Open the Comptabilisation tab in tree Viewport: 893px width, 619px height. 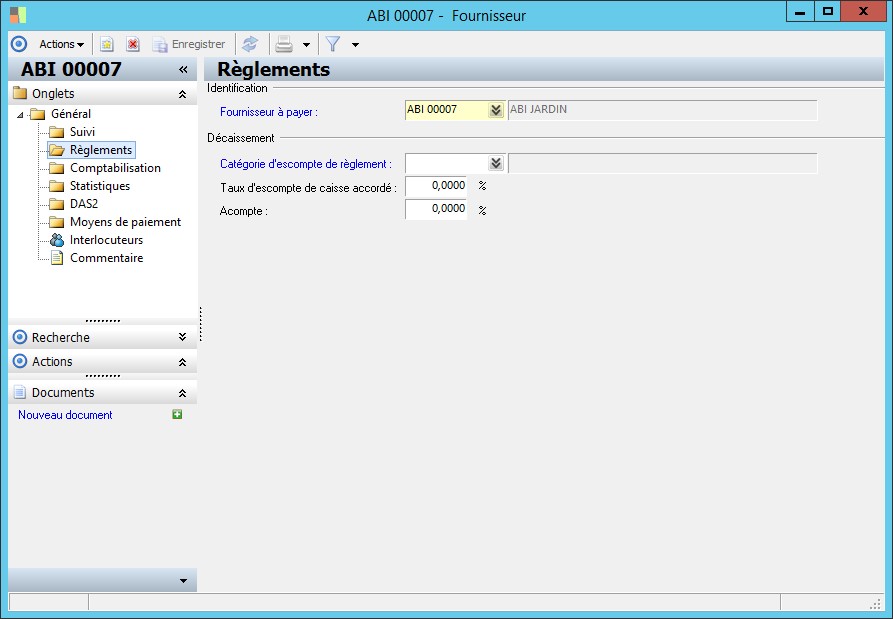point(114,168)
